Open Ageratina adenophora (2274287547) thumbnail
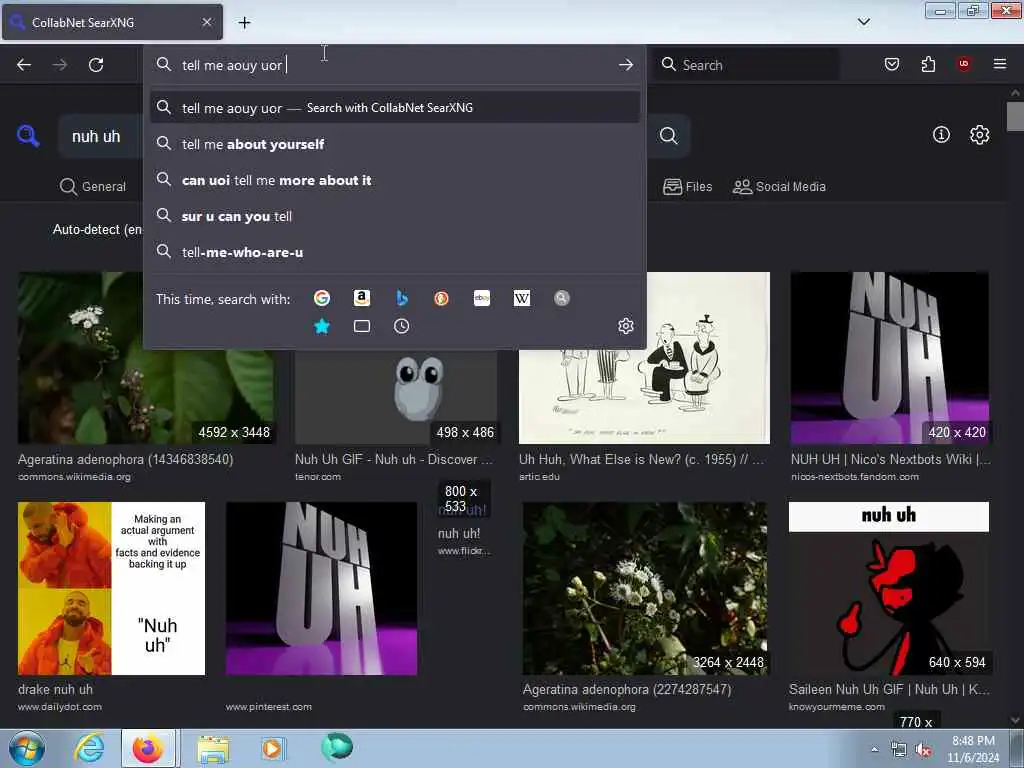The height and width of the screenshot is (768, 1024). coord(645,588)
